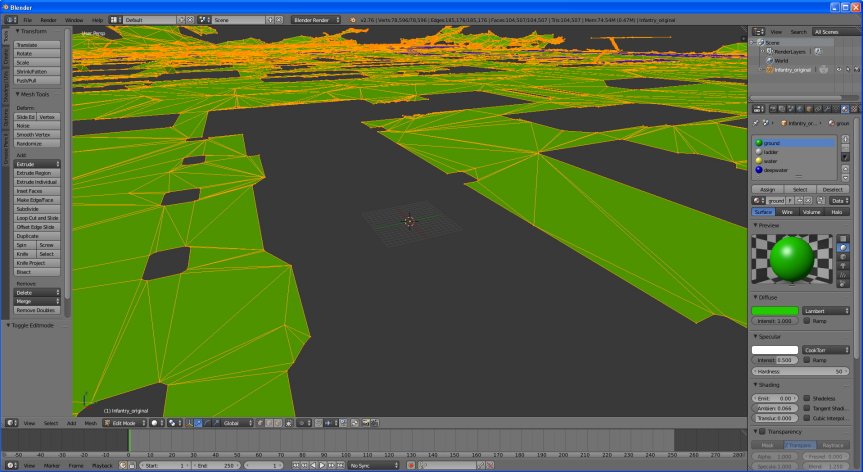
Task: Jump to the first frame
Action: click(x=296, y=465)
